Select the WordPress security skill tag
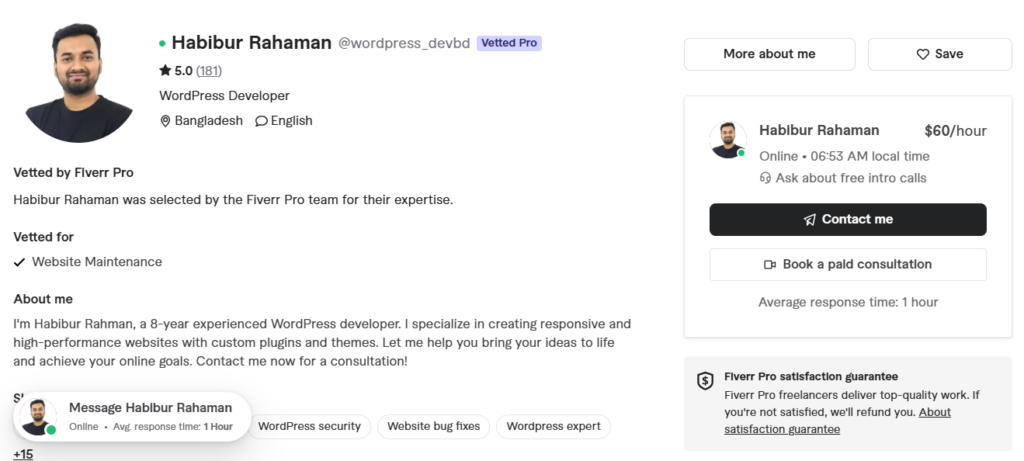The width and height of the screenshot is (1024, 461). tap(309, 426)
